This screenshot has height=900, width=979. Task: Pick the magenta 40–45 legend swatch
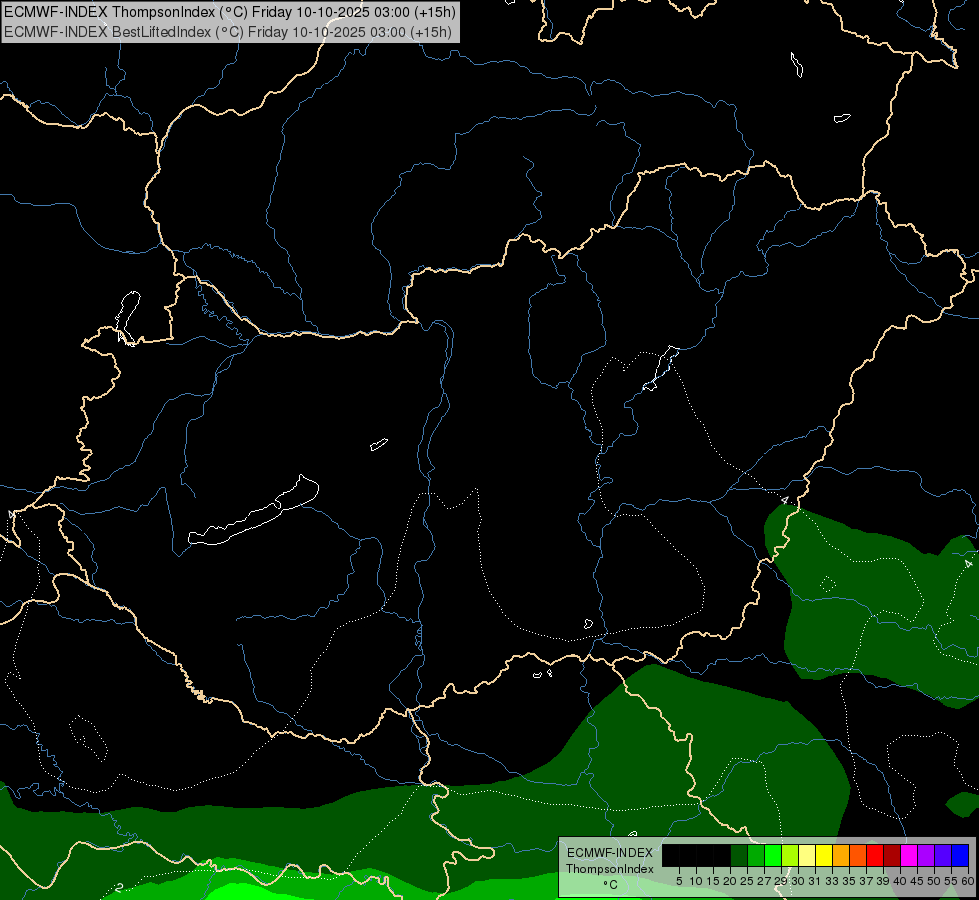tap(909, 855)
